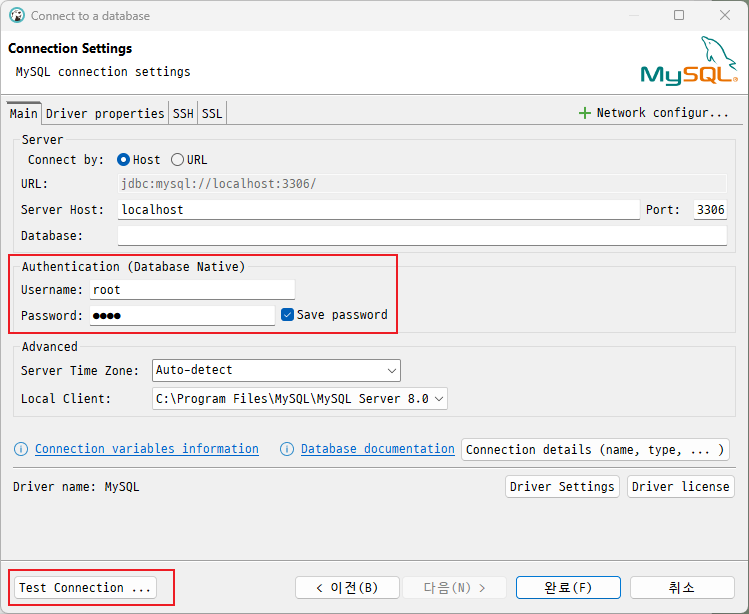
Task: Open Connection details (name, type, ...)
Action: 595,450
